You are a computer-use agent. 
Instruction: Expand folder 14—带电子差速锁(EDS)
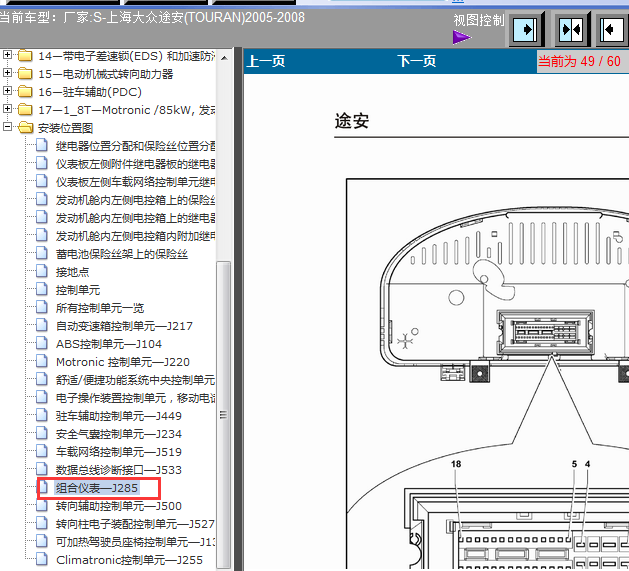coord(7,55)
